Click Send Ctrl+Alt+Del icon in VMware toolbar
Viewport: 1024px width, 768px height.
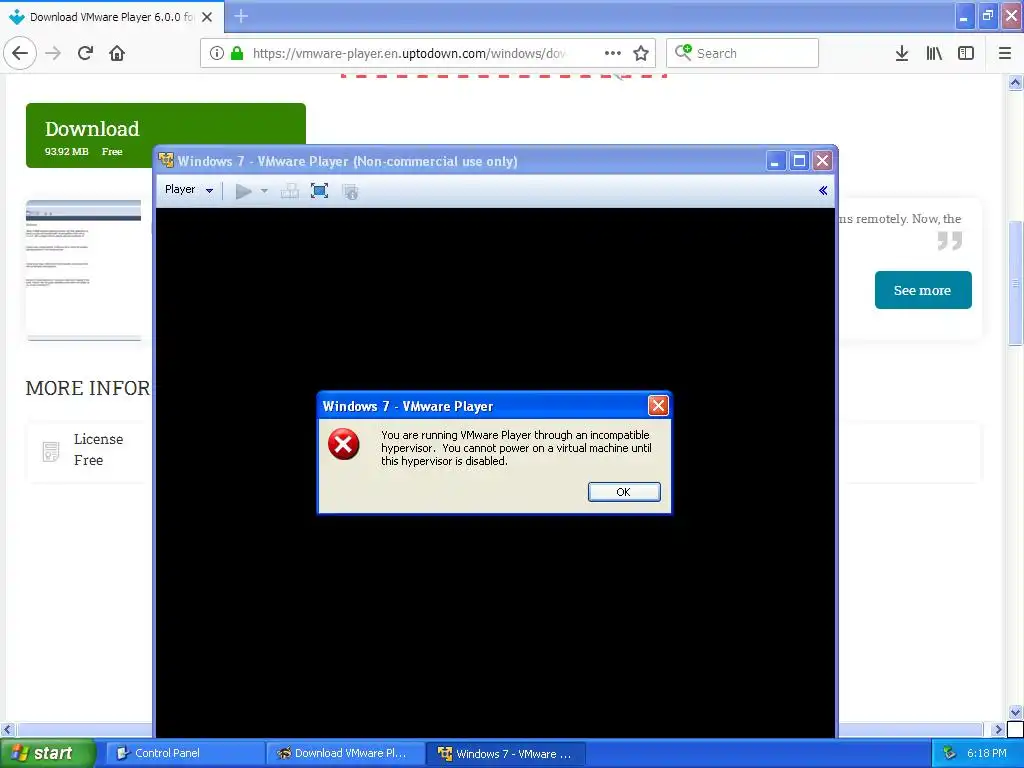pyautogui.click(x=289, y=191)
